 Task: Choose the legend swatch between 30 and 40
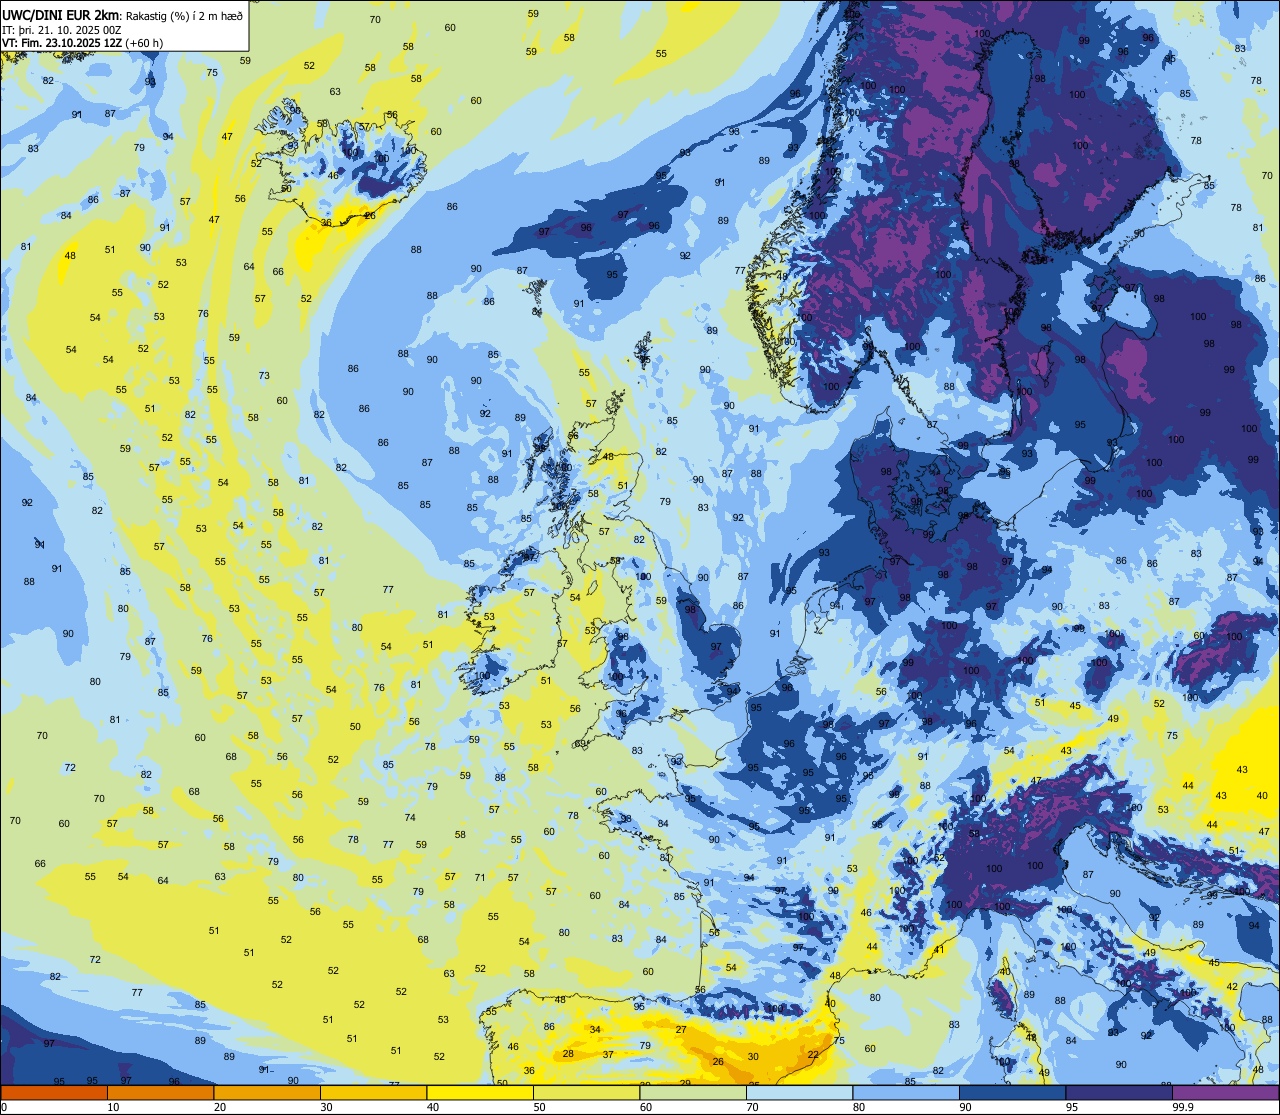pyautogui.click(x=373, y=1093)
